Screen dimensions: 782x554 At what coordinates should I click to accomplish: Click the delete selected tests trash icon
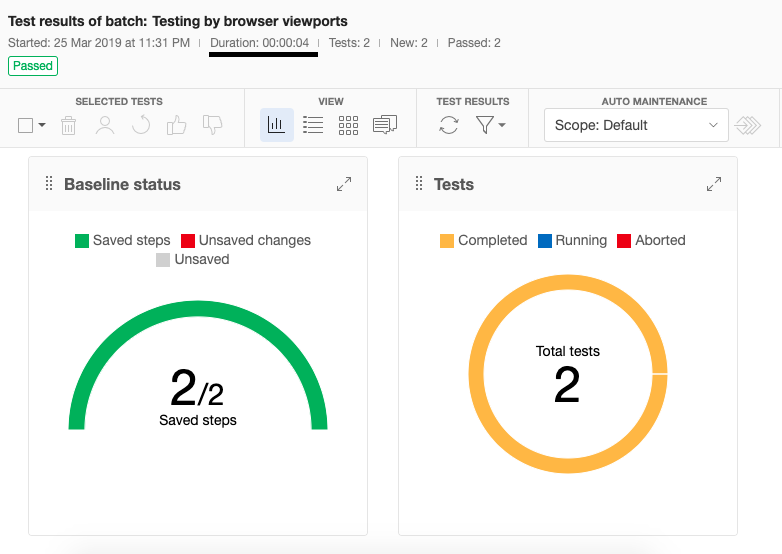[x=68, y=125]
